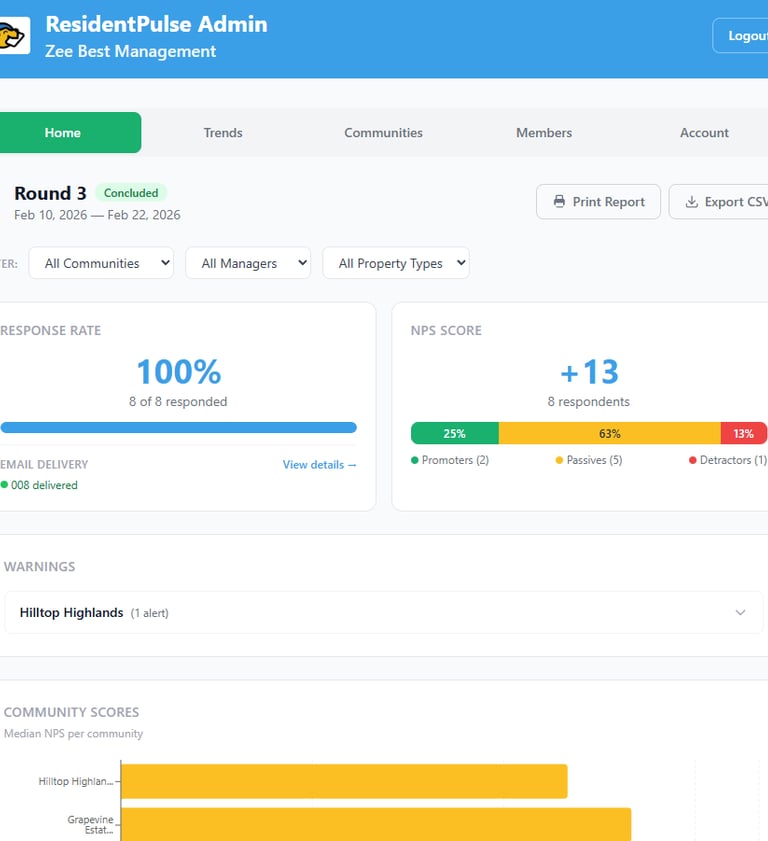
Task: Click the download icon in Export CSV
Action: pos(692,202)
